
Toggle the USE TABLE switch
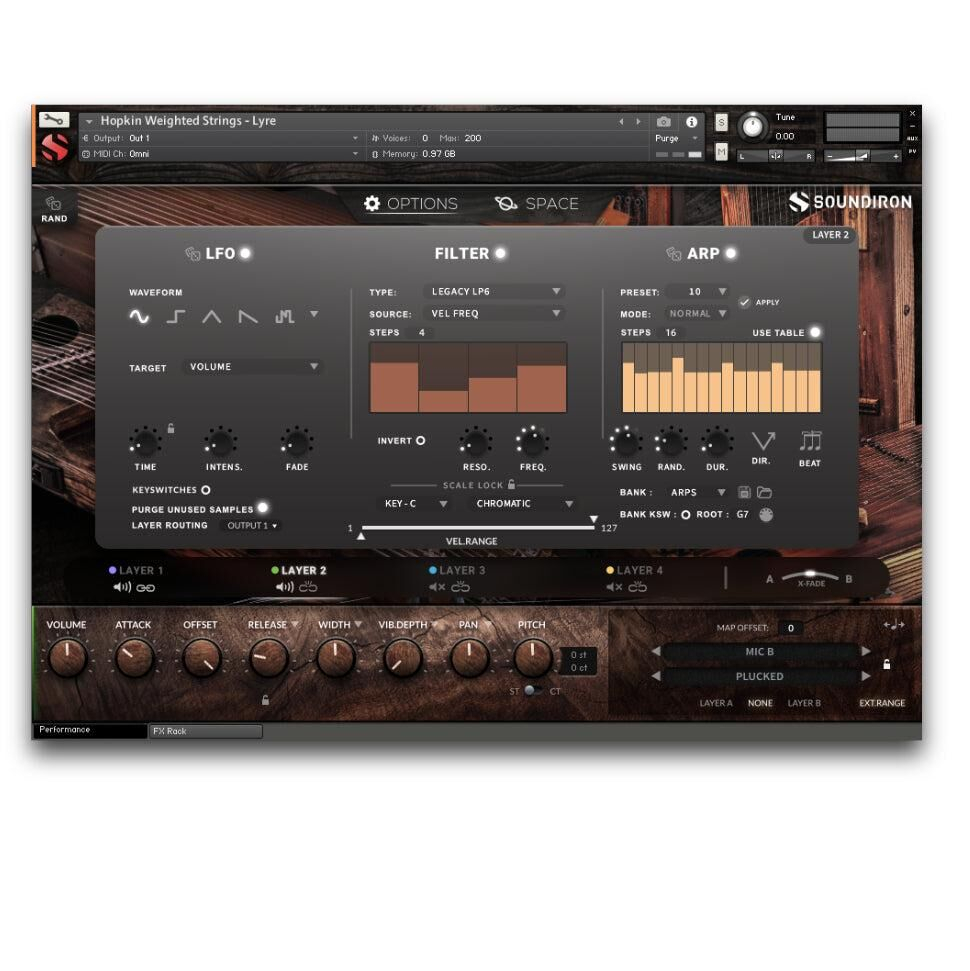815,332
